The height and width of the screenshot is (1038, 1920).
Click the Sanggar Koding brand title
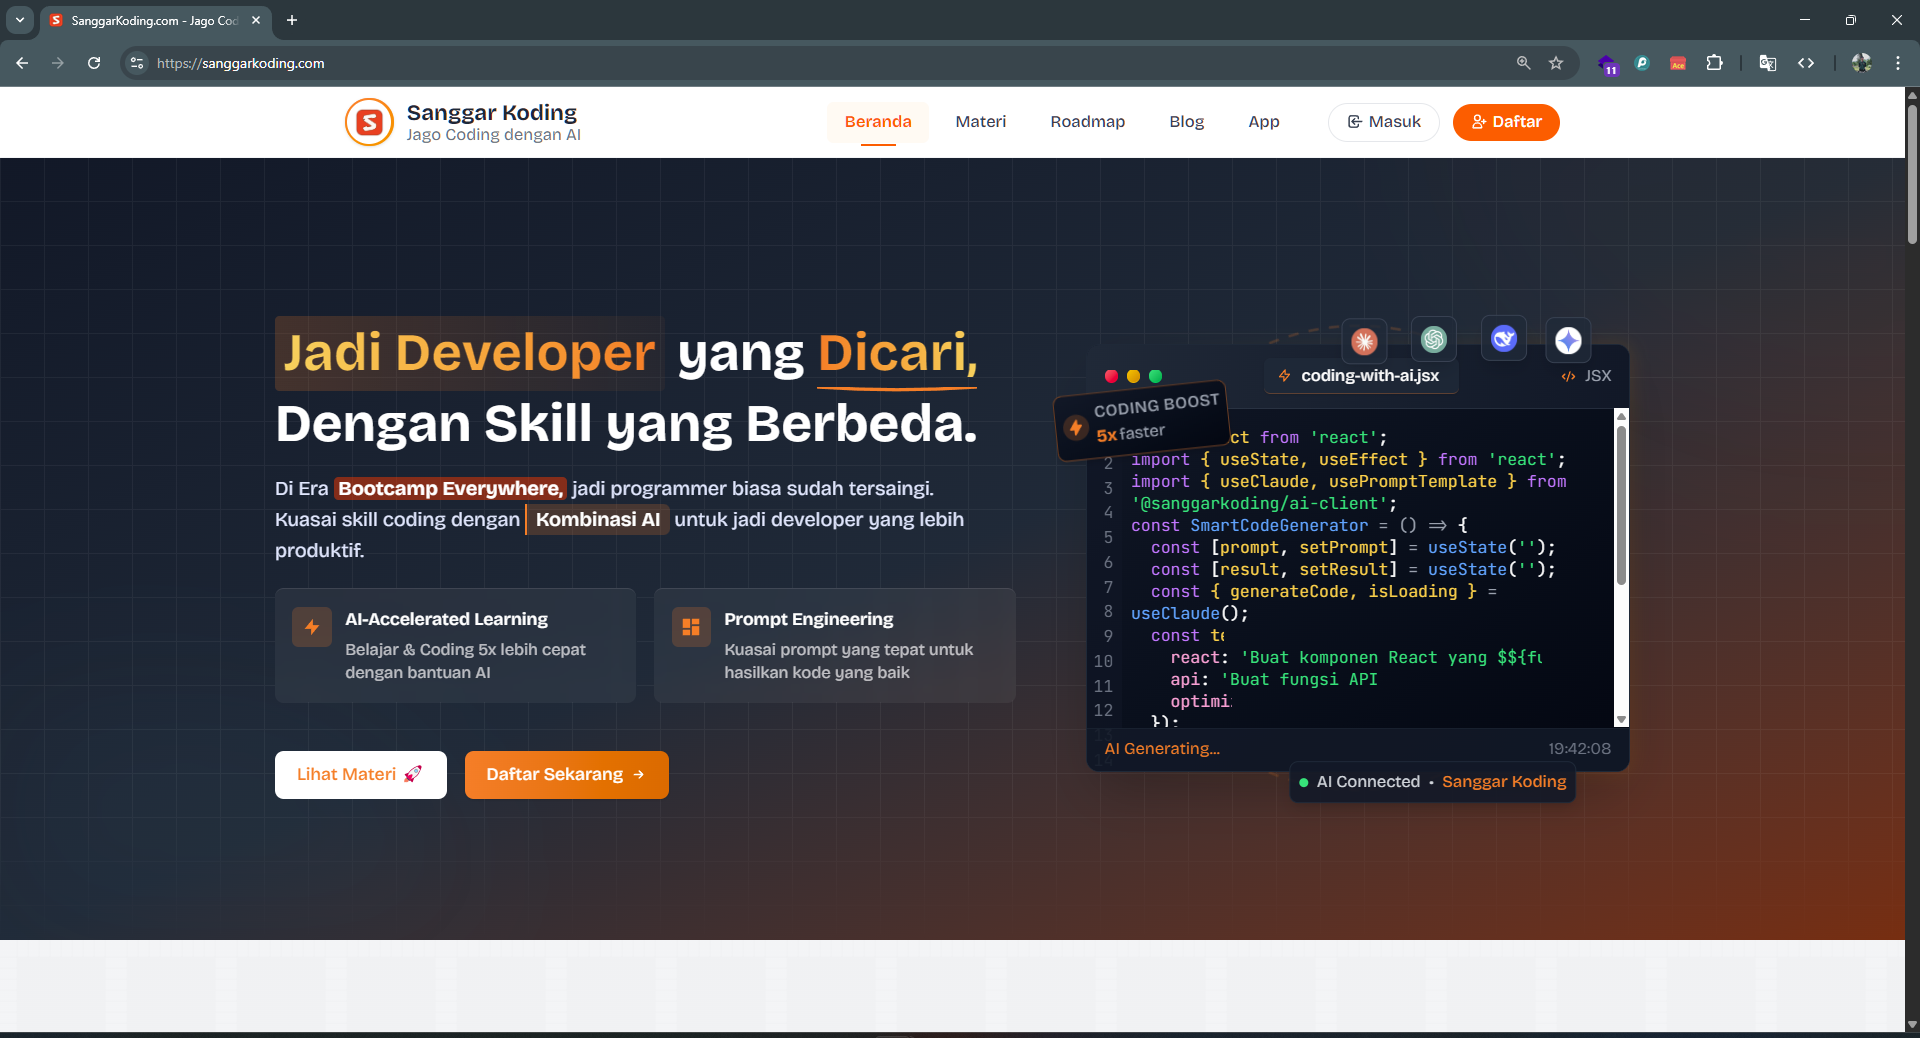(x=492, y=112)
